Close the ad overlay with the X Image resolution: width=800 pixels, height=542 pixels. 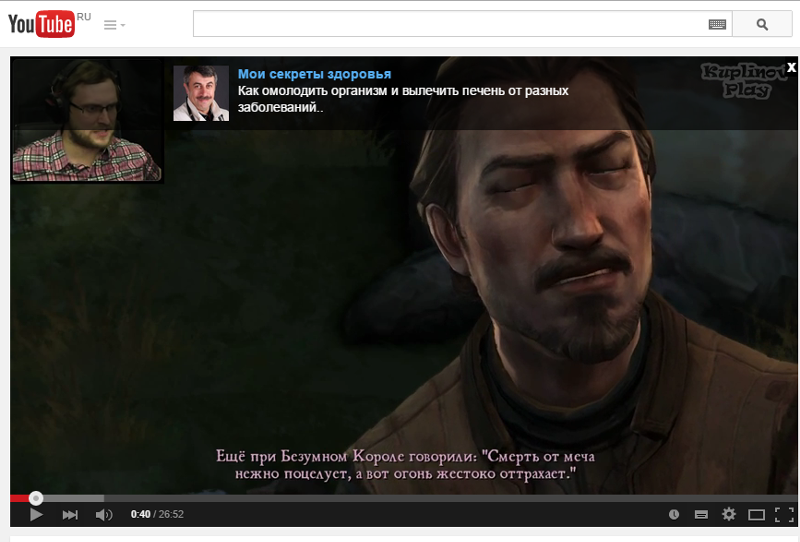point(791,67)
